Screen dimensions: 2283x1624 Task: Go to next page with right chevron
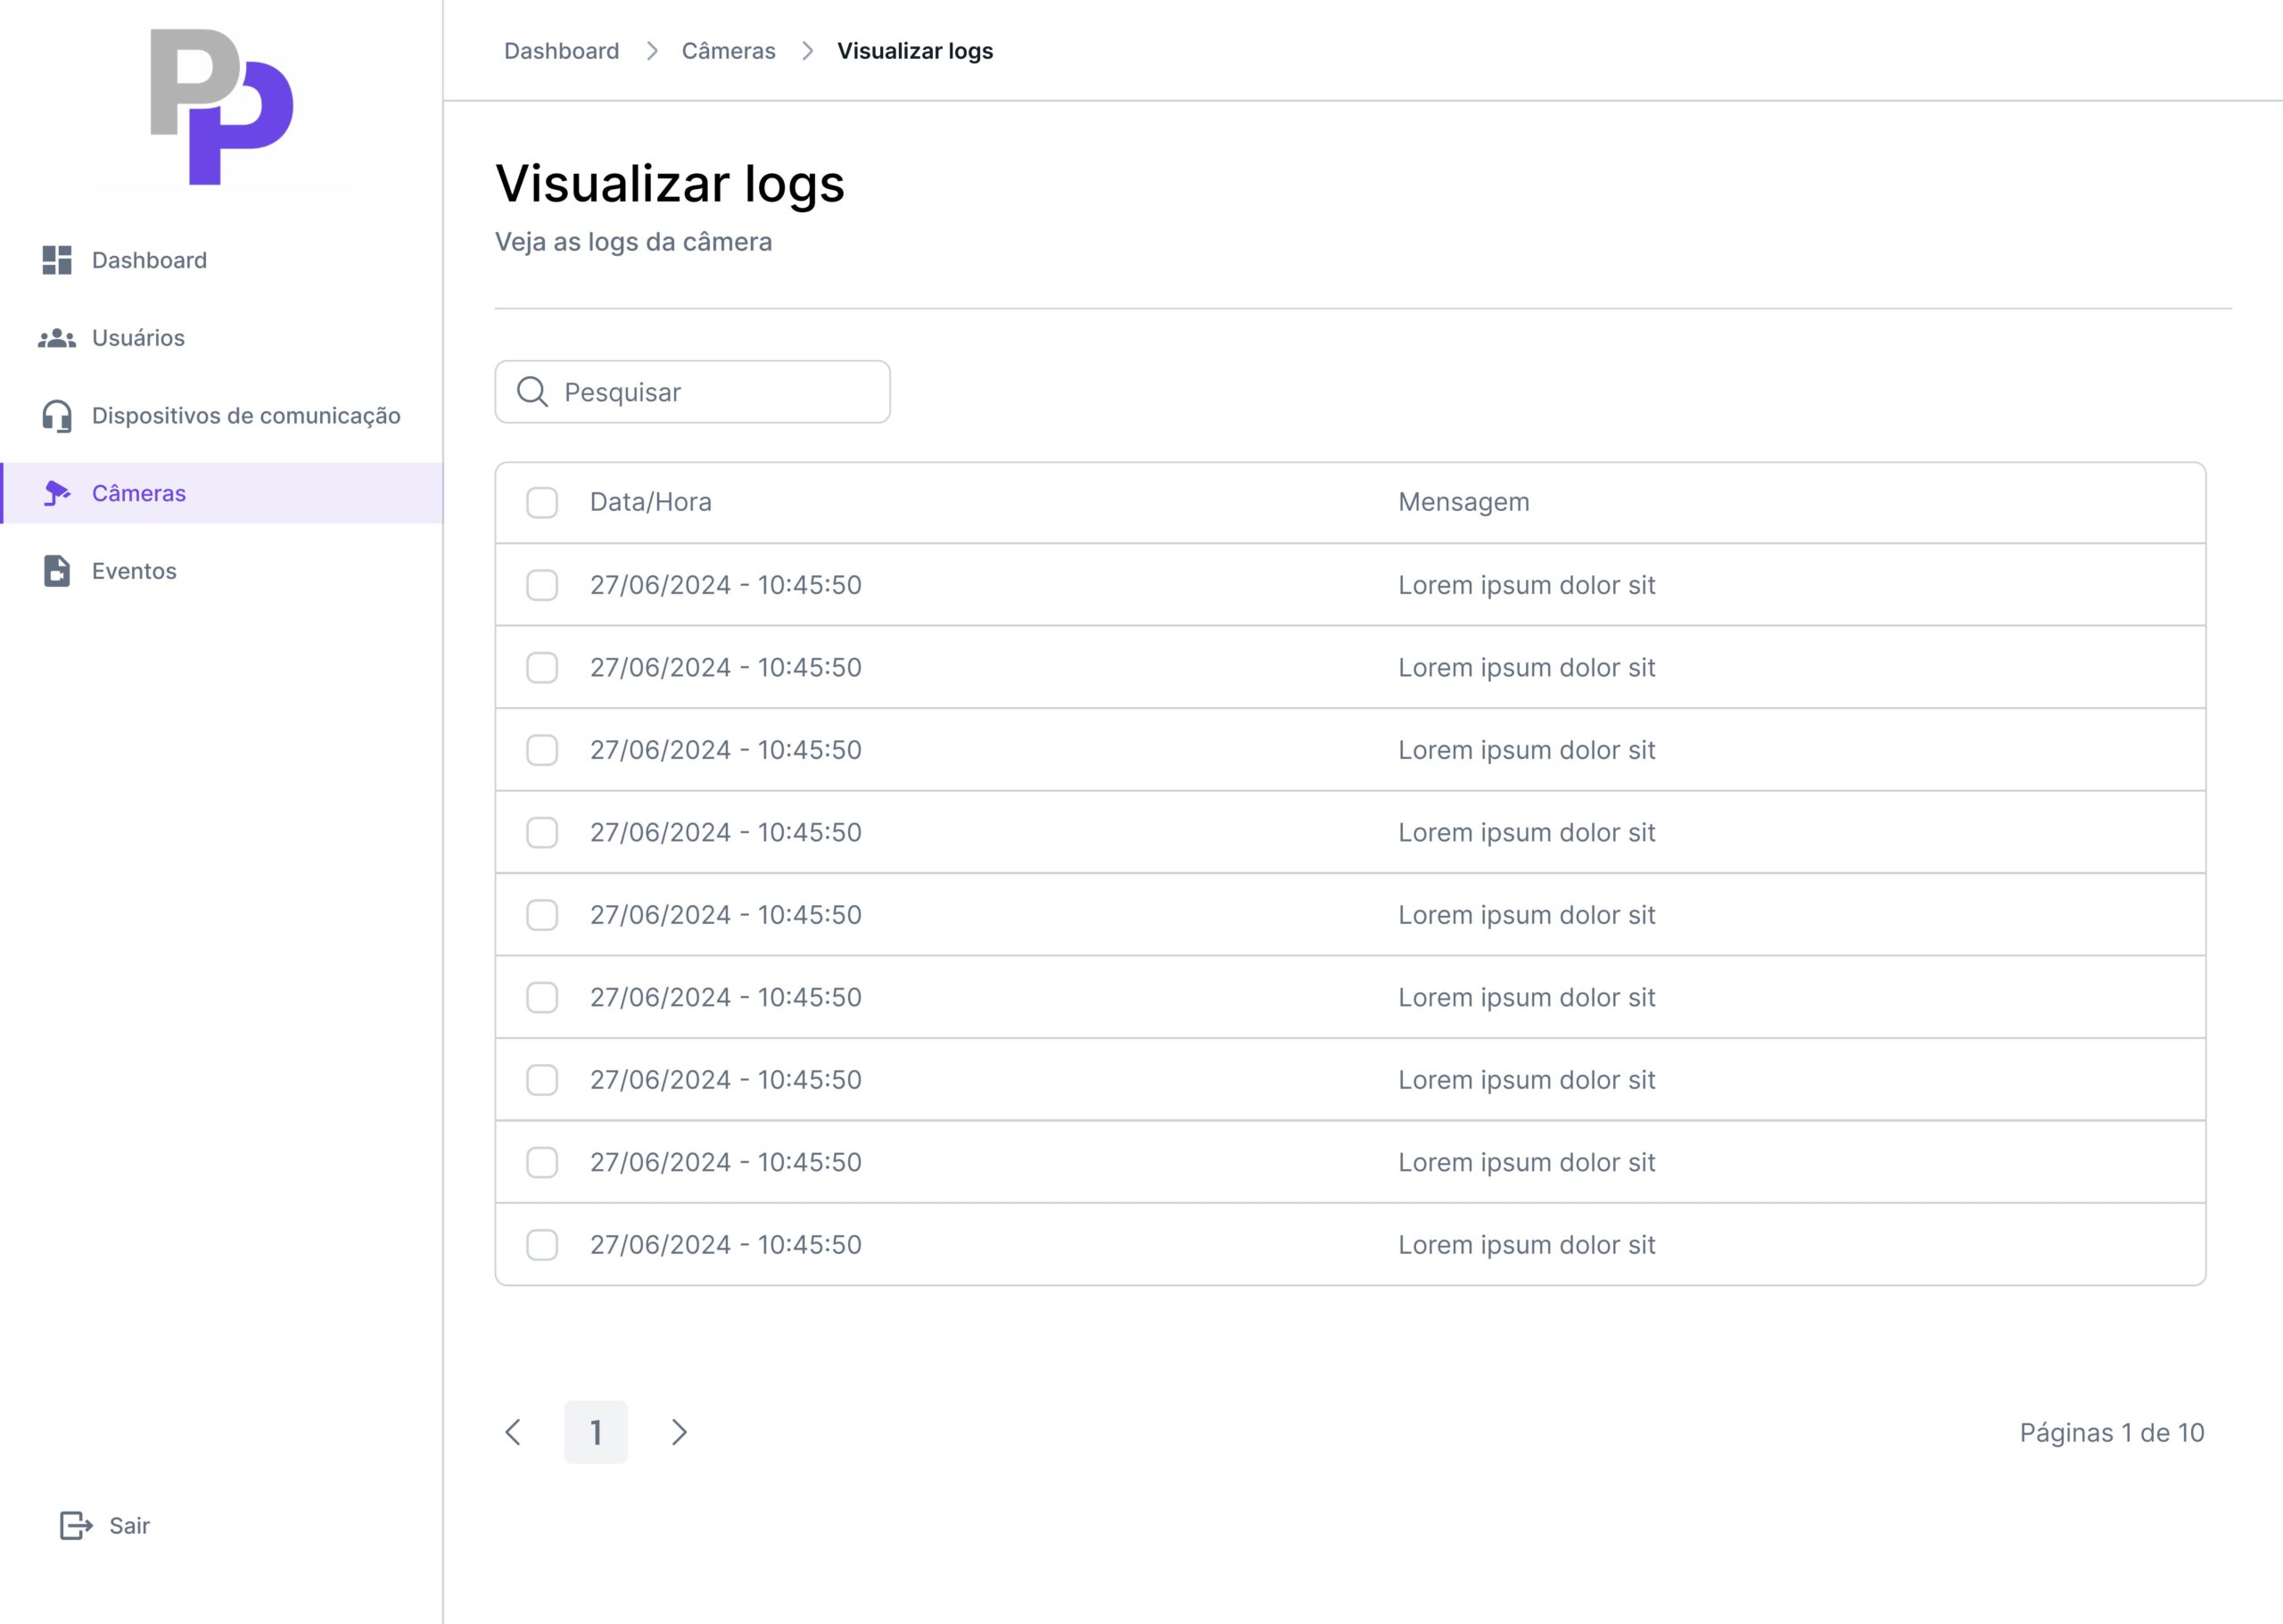(x=679, y=1432)
